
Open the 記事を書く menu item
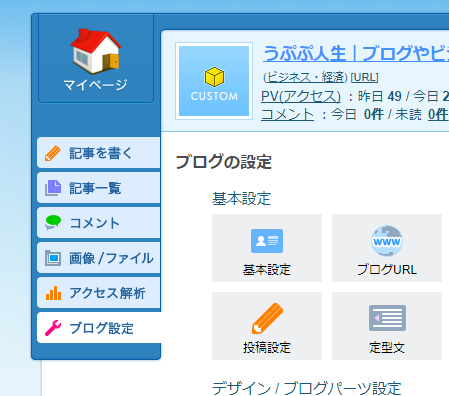tap(99, 153)
